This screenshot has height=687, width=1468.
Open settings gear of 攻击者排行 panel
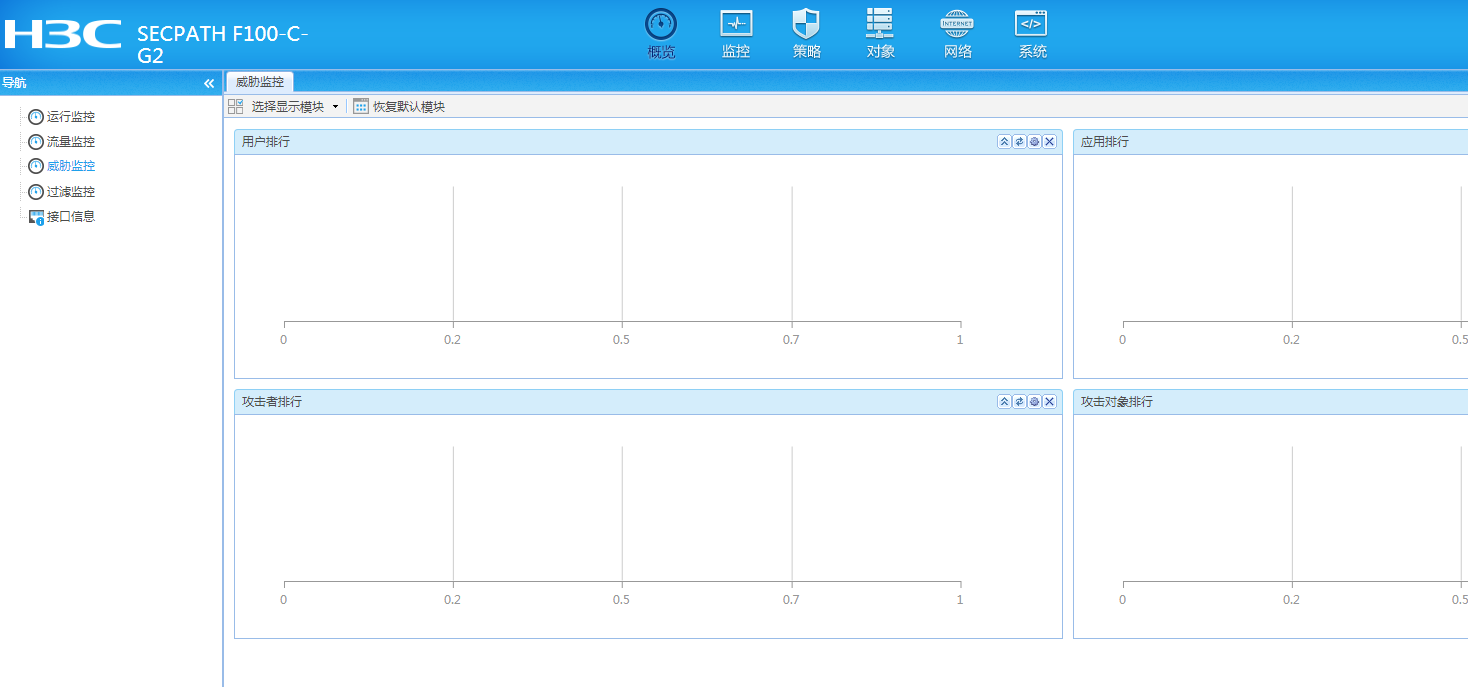click(x=1034, y=402)
